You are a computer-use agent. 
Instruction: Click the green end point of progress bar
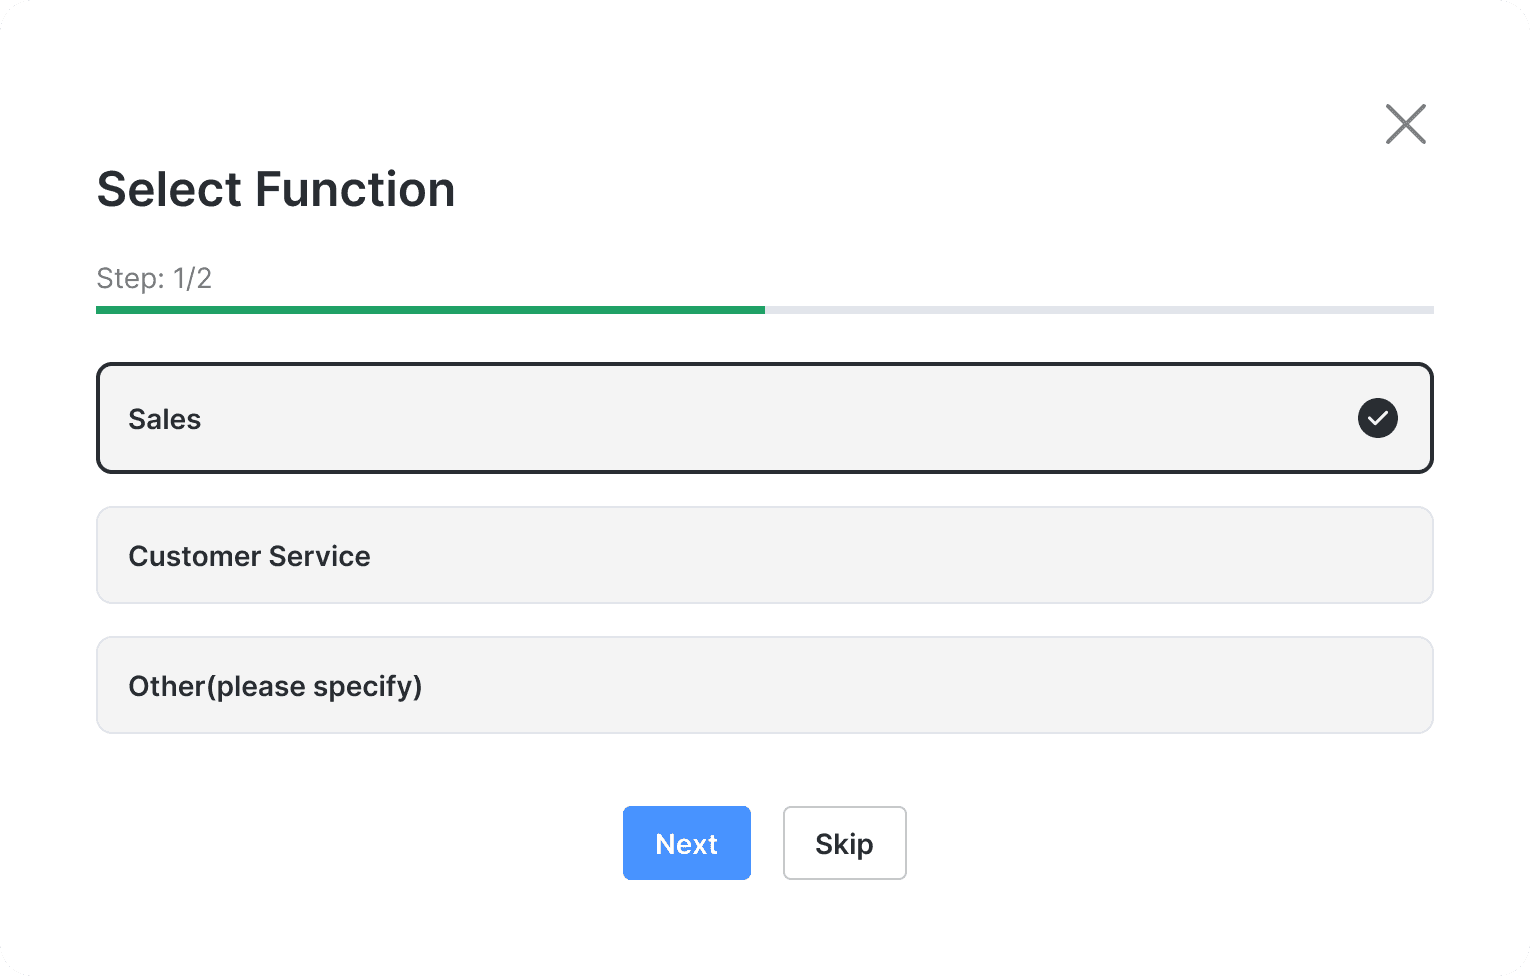(761, 310)
